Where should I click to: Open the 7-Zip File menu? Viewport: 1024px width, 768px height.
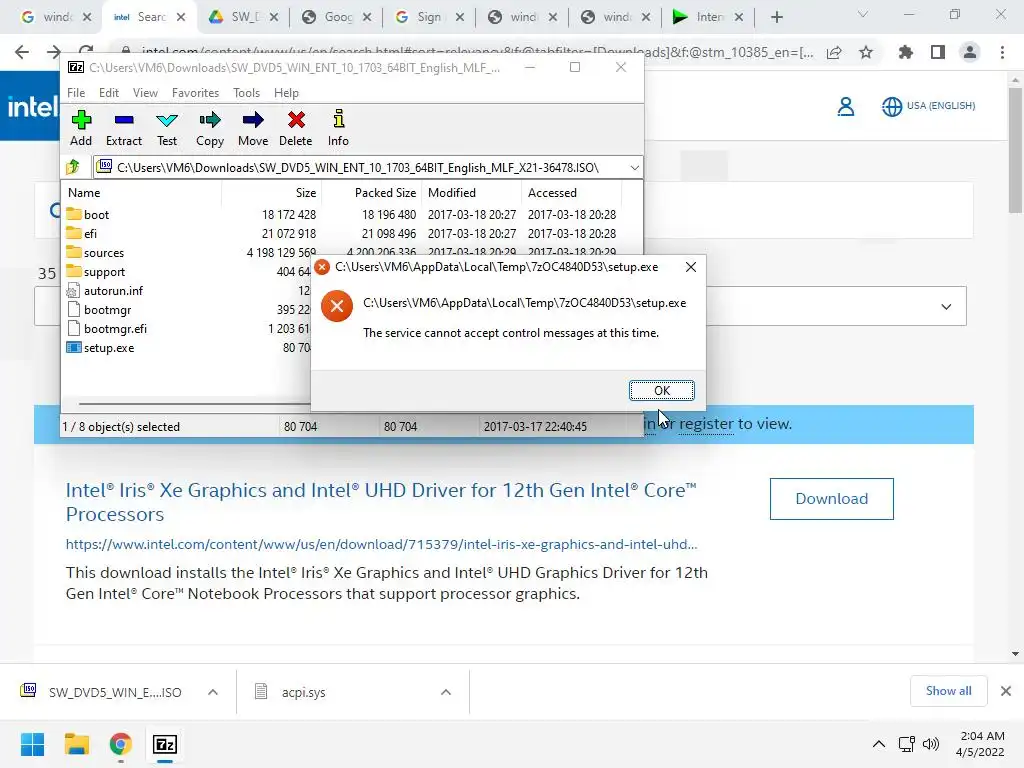pyautogui.click(x=76, y=93)
